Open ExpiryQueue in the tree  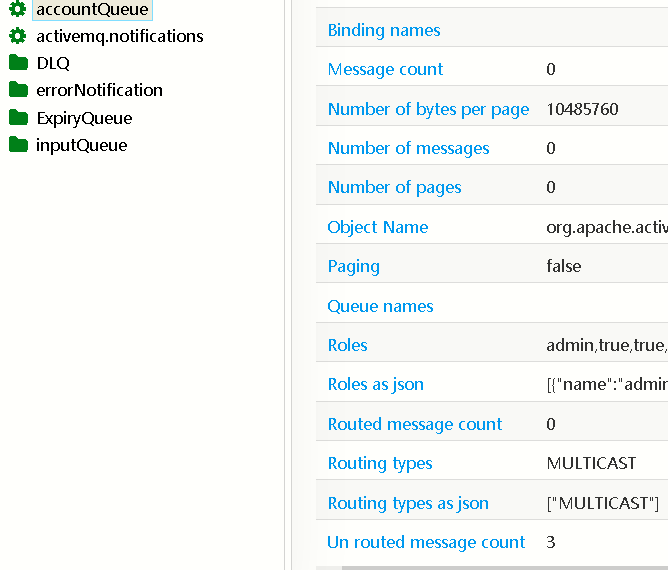(84, 118)
